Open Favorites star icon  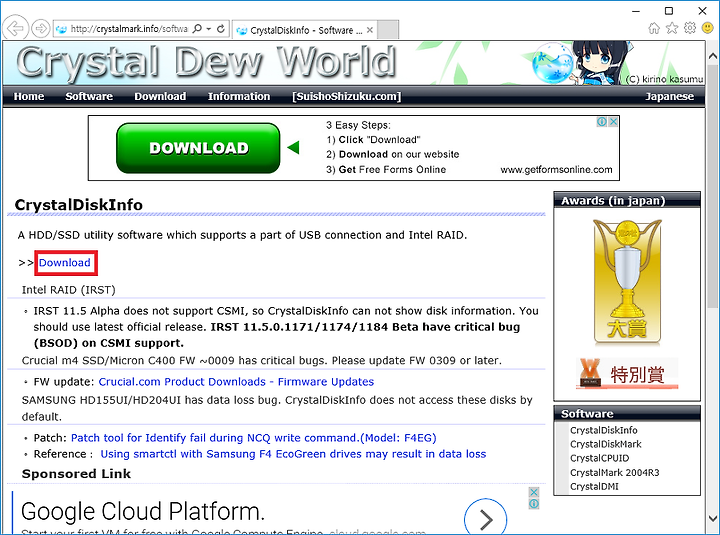[672, 28]
